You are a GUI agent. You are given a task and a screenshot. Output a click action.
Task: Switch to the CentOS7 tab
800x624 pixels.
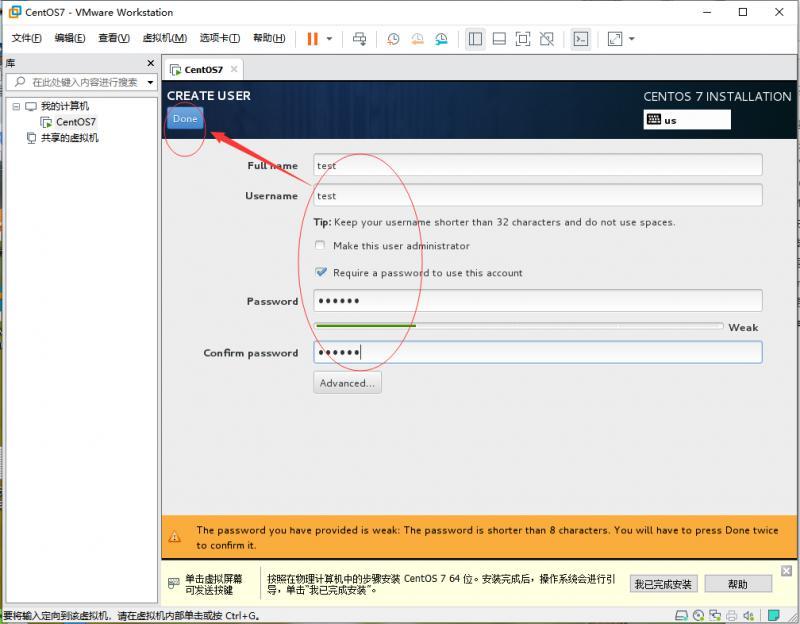[204, 69]
